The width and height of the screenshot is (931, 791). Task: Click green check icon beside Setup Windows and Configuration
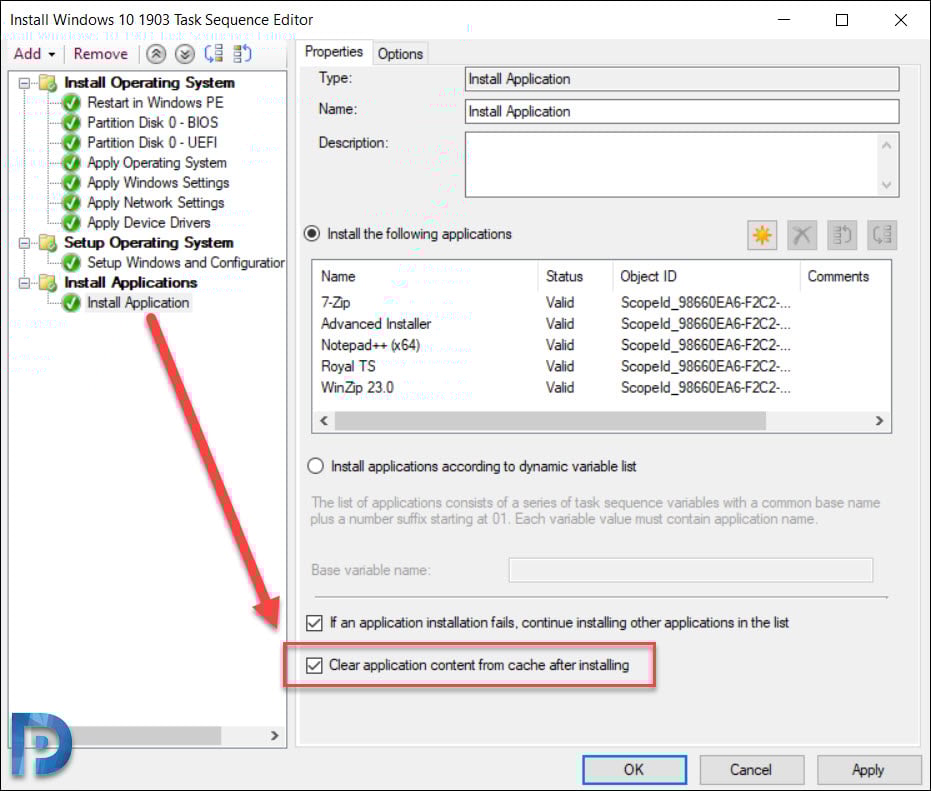(x=71, y=262)
